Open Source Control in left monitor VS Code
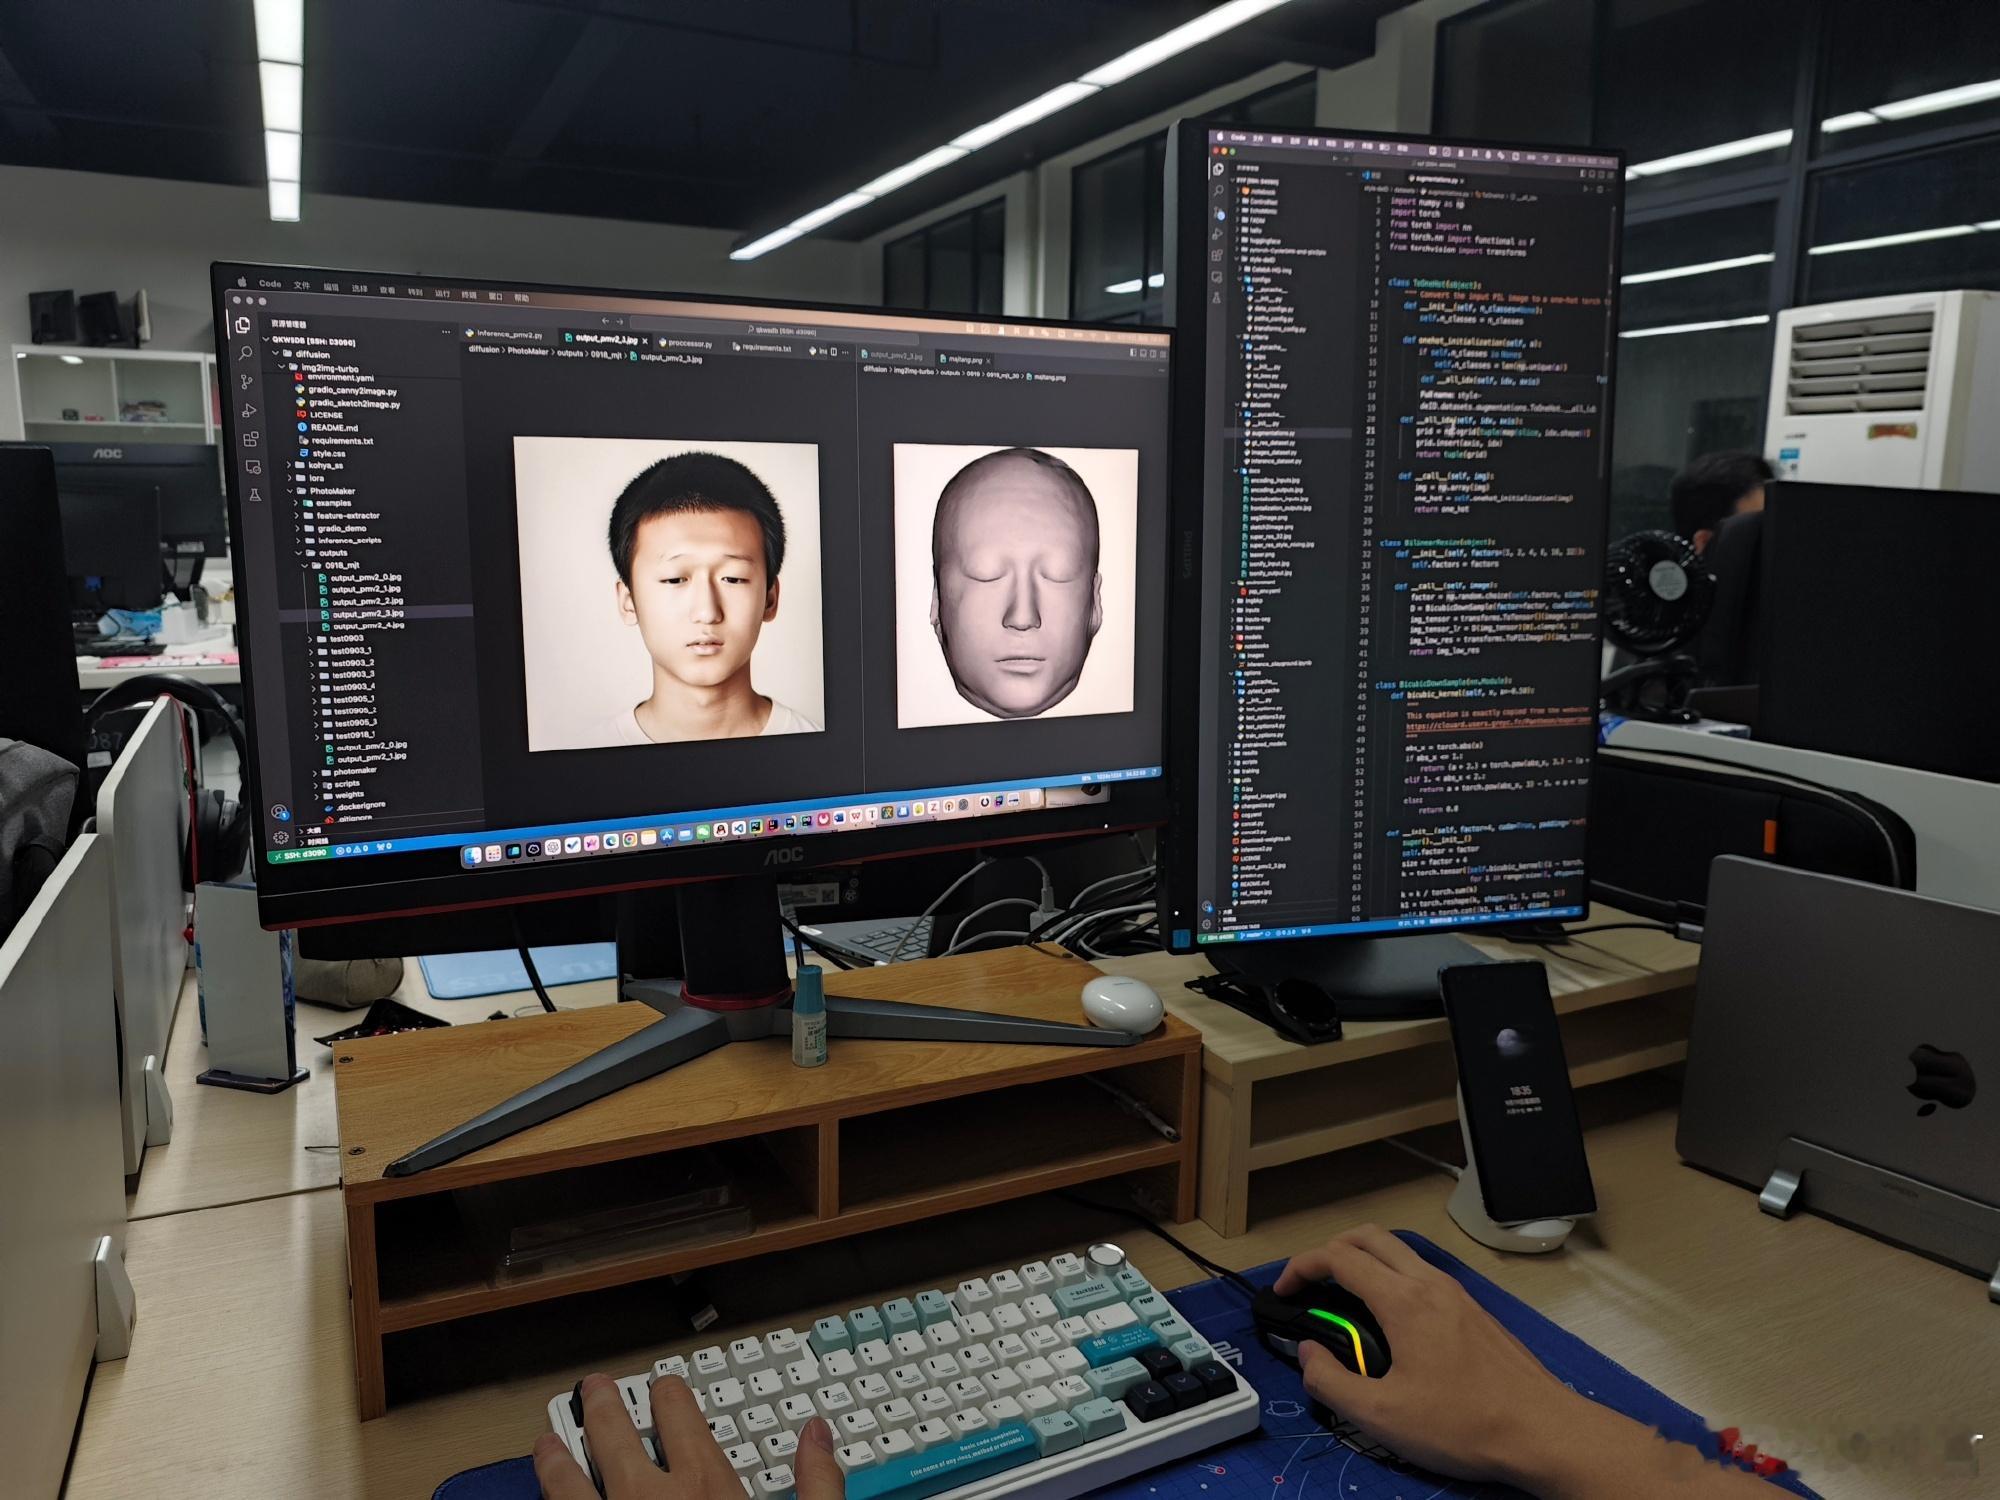This screenshot has height=1500, width=2000. (x=246, y=382)
